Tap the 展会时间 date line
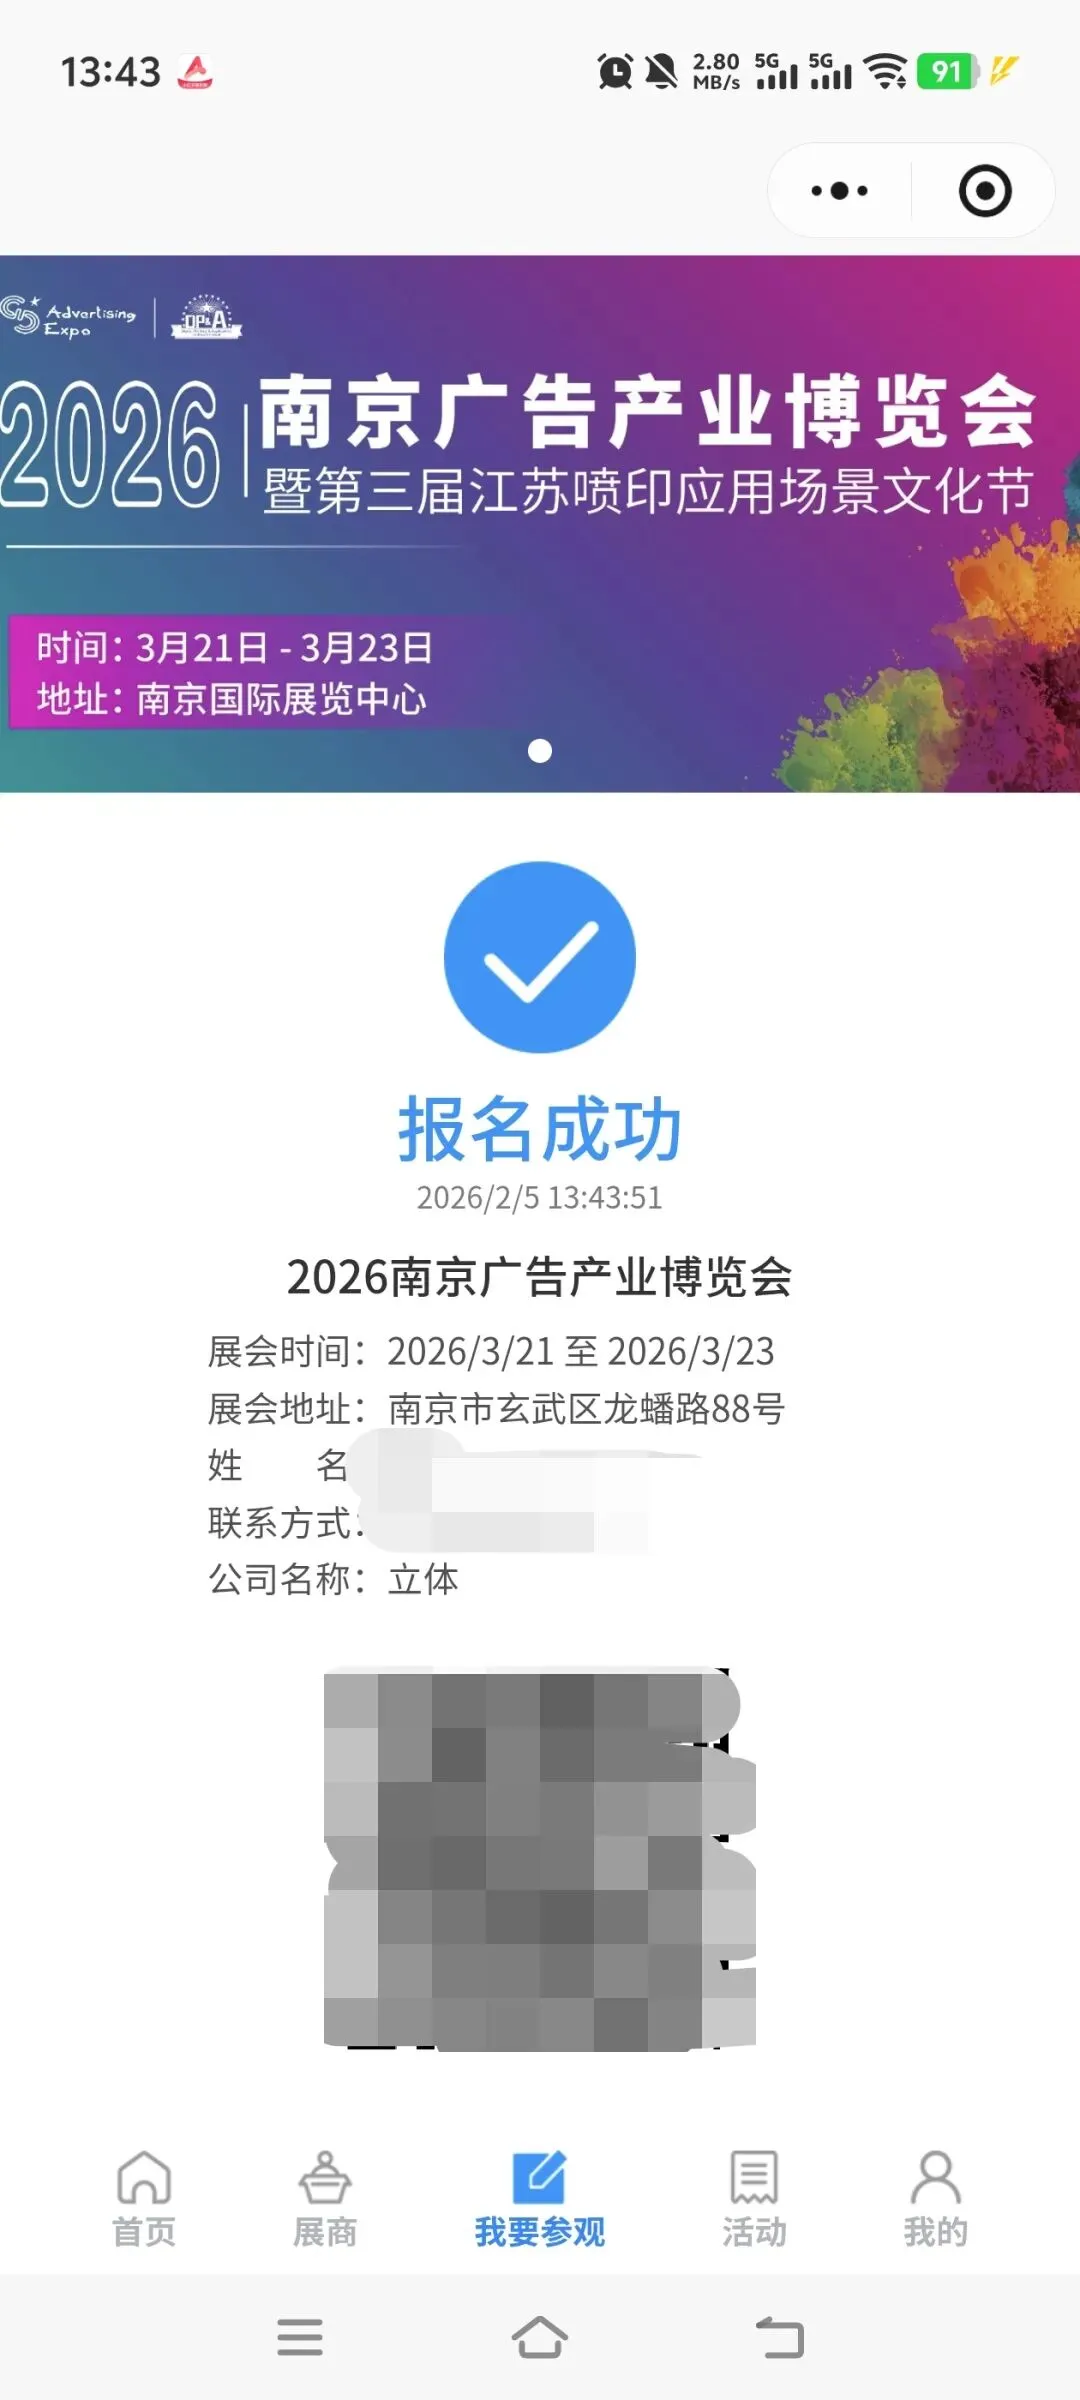 click(x=491, y=1351)
